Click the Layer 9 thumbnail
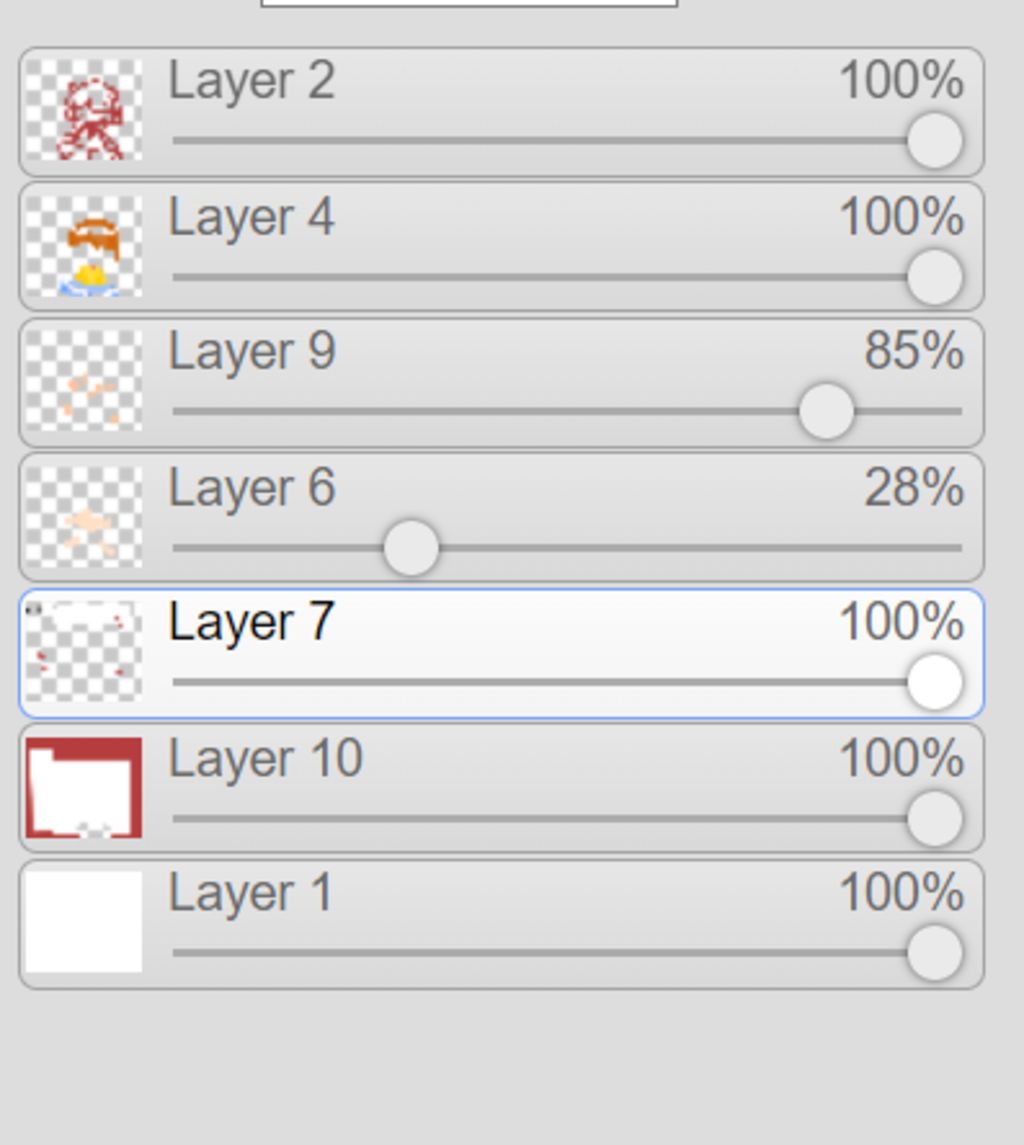 pyautogui.click(x=83, y=381)
